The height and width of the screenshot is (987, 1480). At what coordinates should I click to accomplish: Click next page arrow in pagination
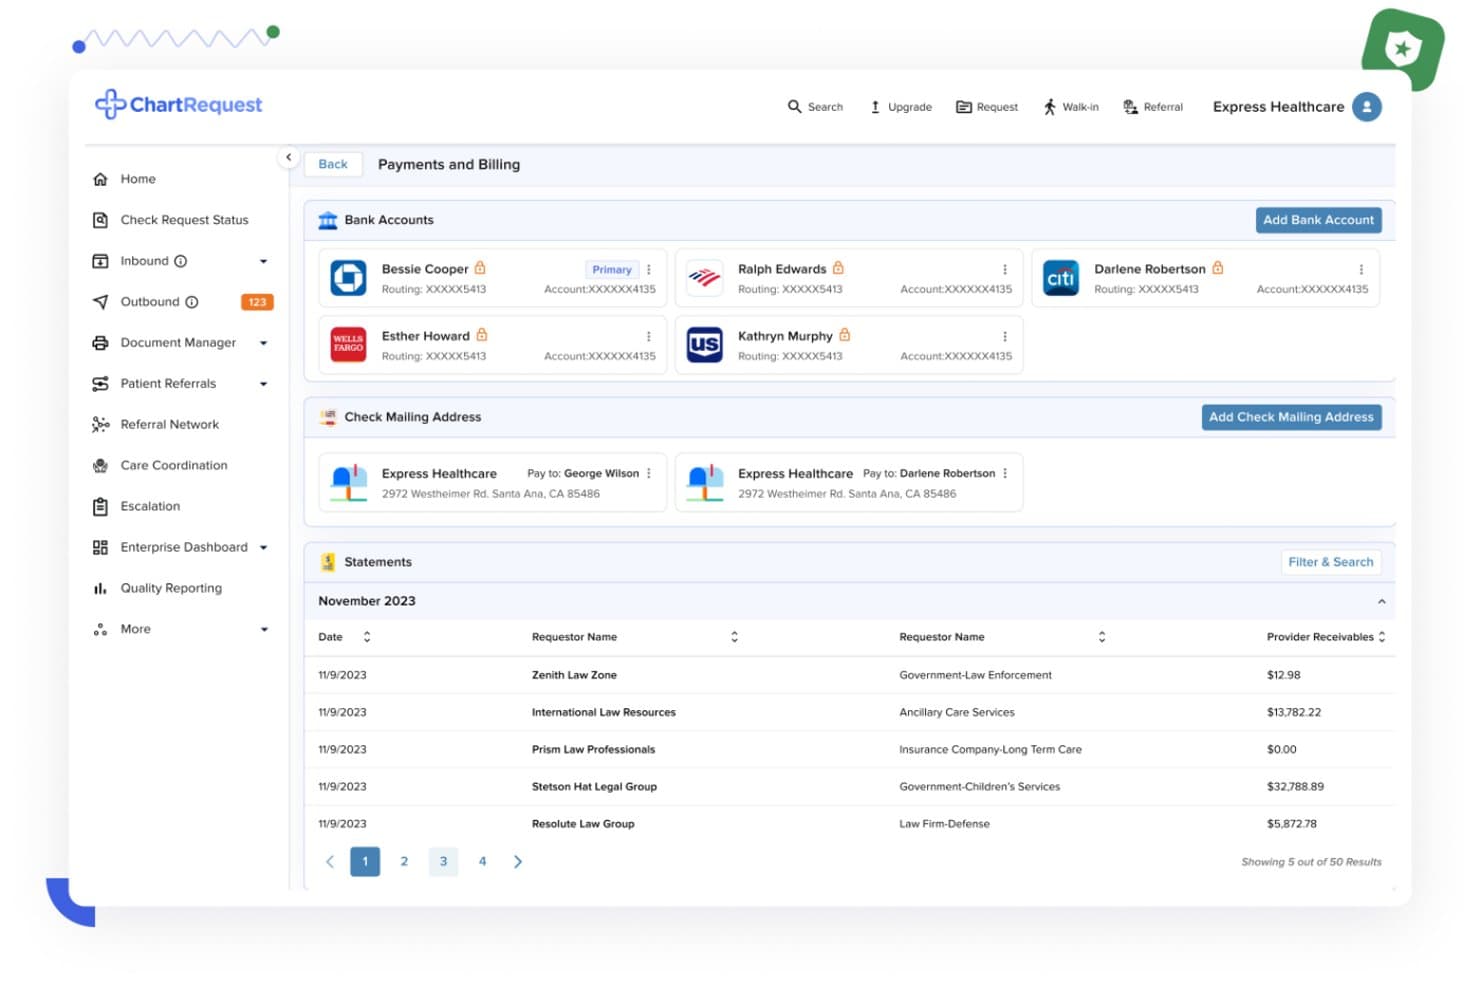pos(518,862)
